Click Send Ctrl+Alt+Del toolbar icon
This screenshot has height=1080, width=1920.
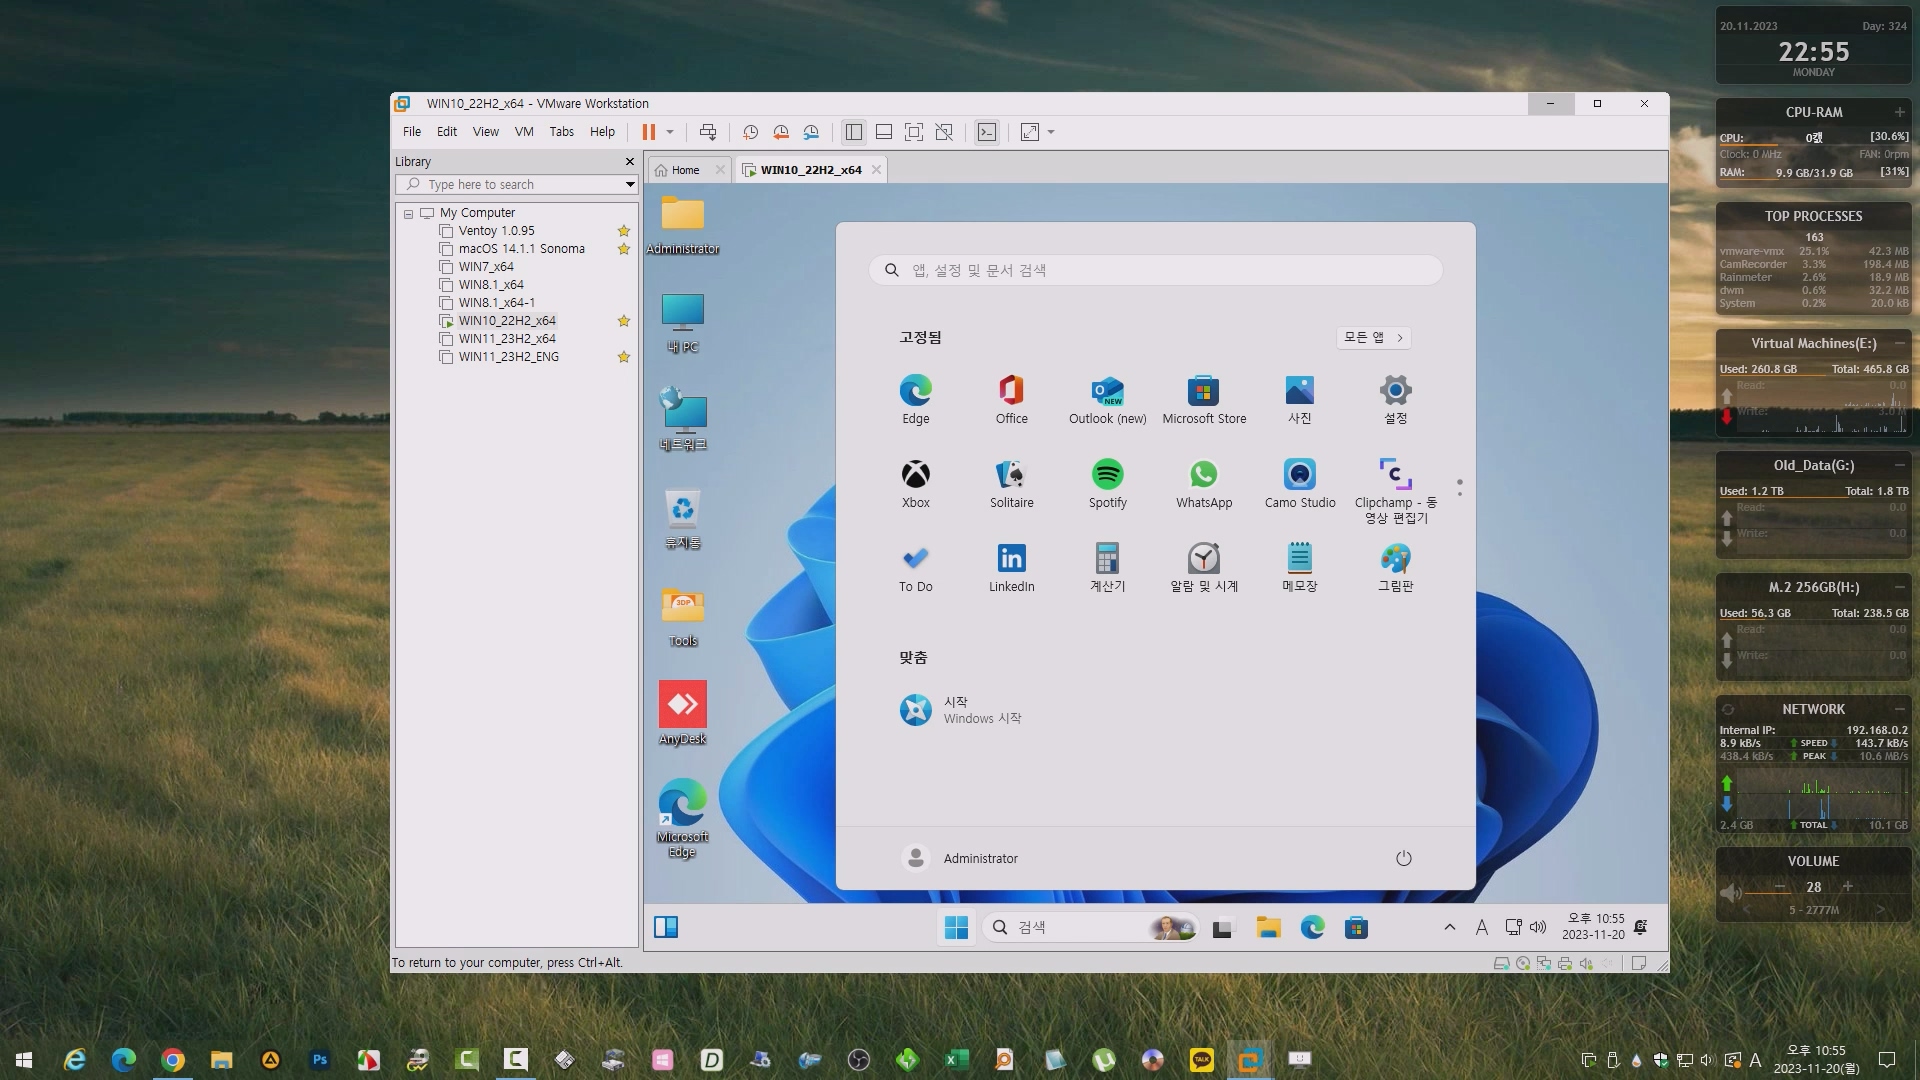[708, 132]
